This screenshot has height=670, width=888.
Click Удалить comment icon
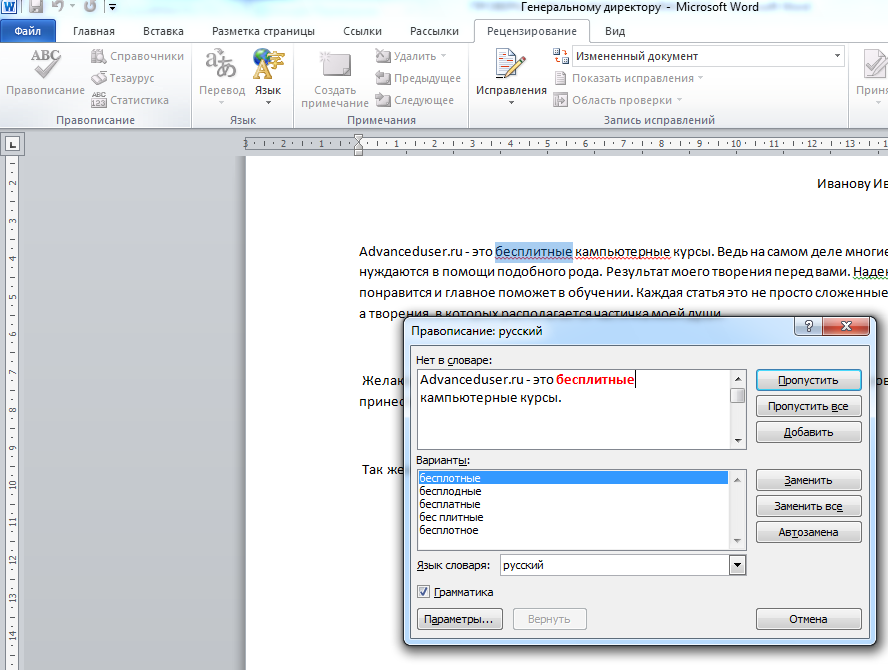383,56
